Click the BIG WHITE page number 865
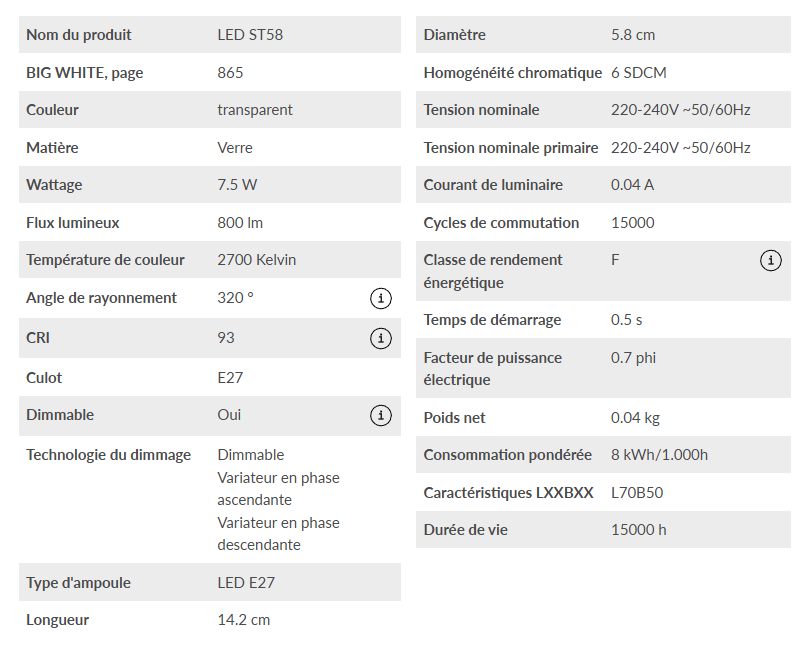 pyautogui.click(x=230, y=73)
